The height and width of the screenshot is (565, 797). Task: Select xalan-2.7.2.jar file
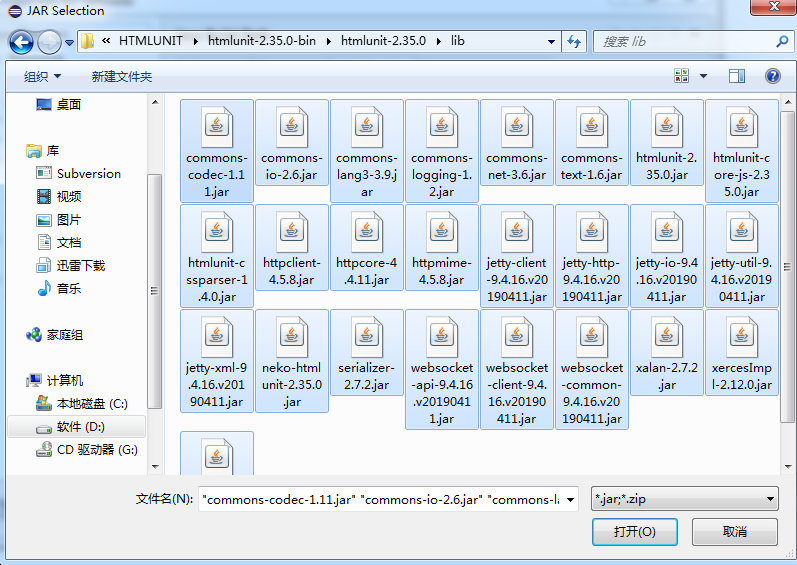667,353
